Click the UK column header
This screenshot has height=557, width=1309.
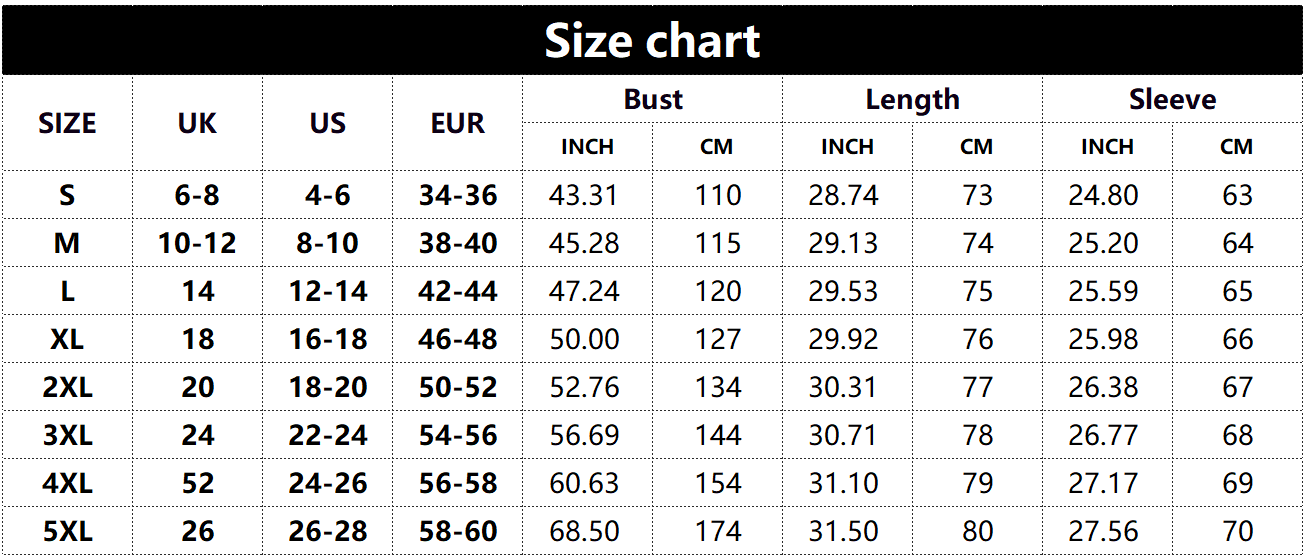coord(197,123)
